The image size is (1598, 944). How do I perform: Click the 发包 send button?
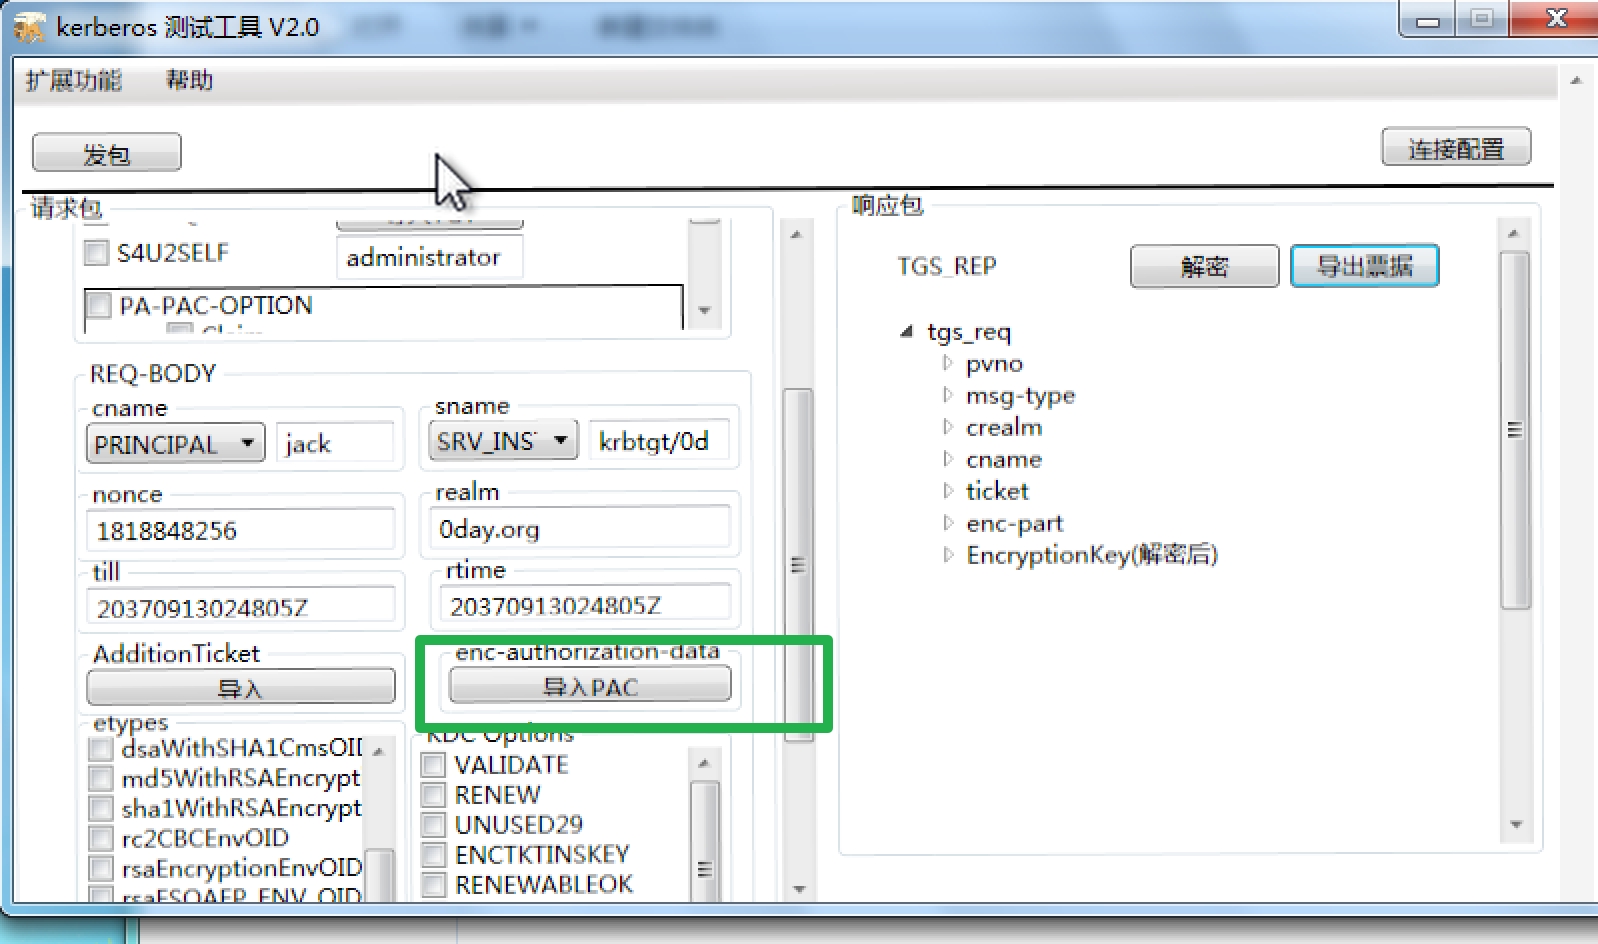[107, 153]
